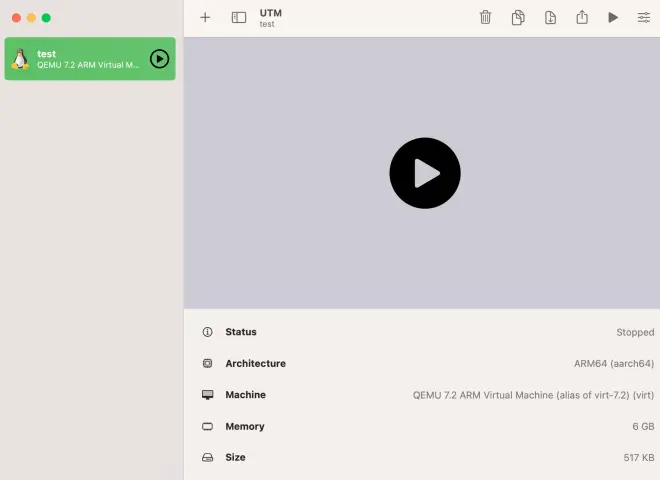Toggle the sidebar visibility icon
Screen dimensions: 660x480
click(239, 17)
